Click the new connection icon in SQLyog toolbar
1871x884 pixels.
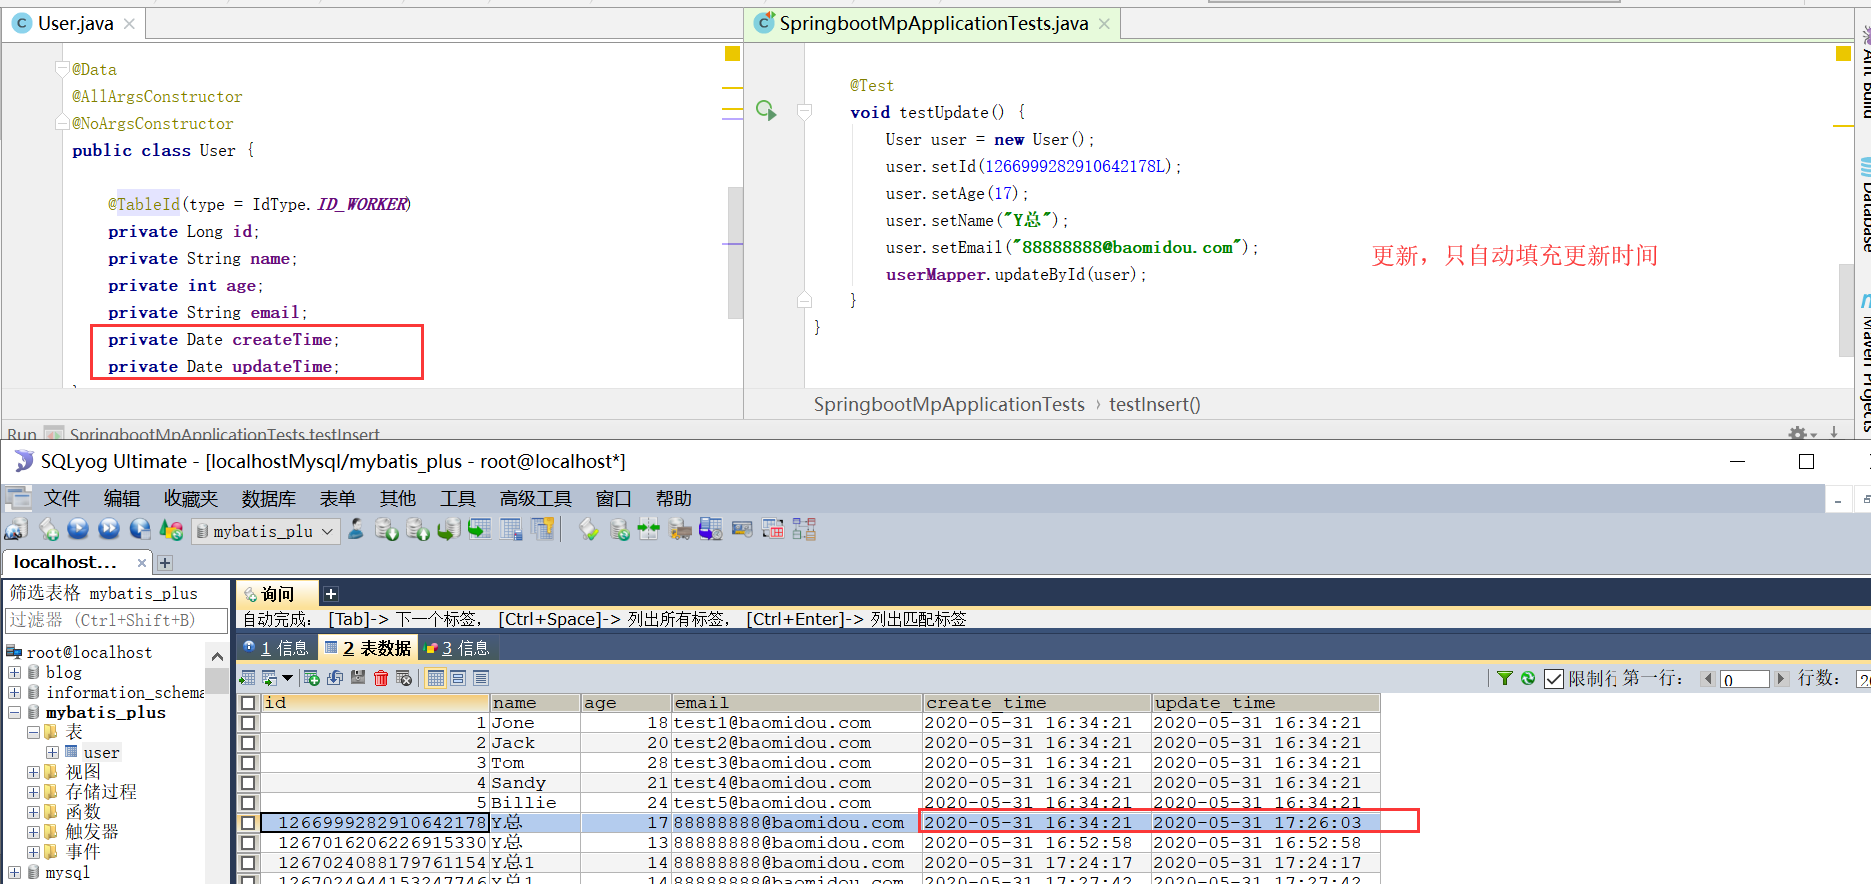(17, 530)
